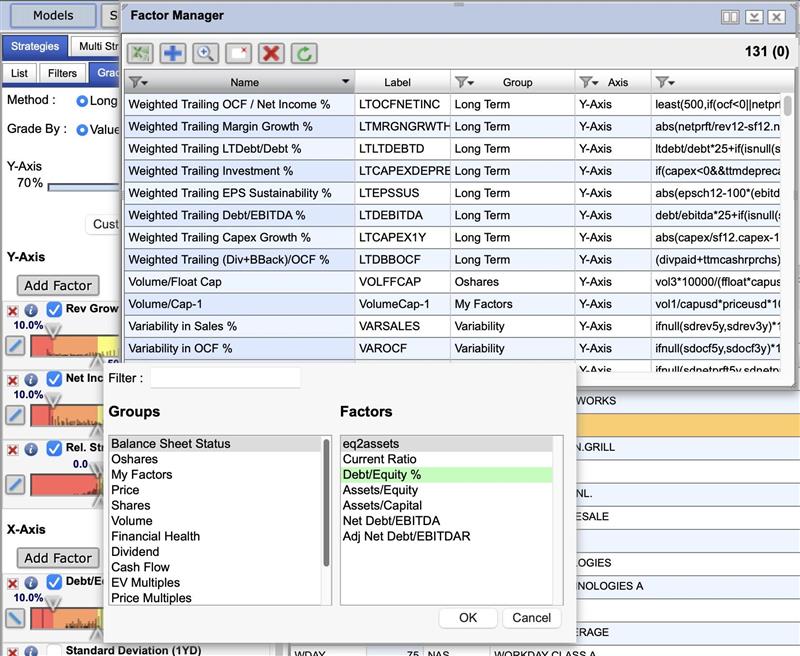The height and width of the screenshot is (656, 800).
Task: Click info icon beside Rev Growth factor
Action: (32, 311)
